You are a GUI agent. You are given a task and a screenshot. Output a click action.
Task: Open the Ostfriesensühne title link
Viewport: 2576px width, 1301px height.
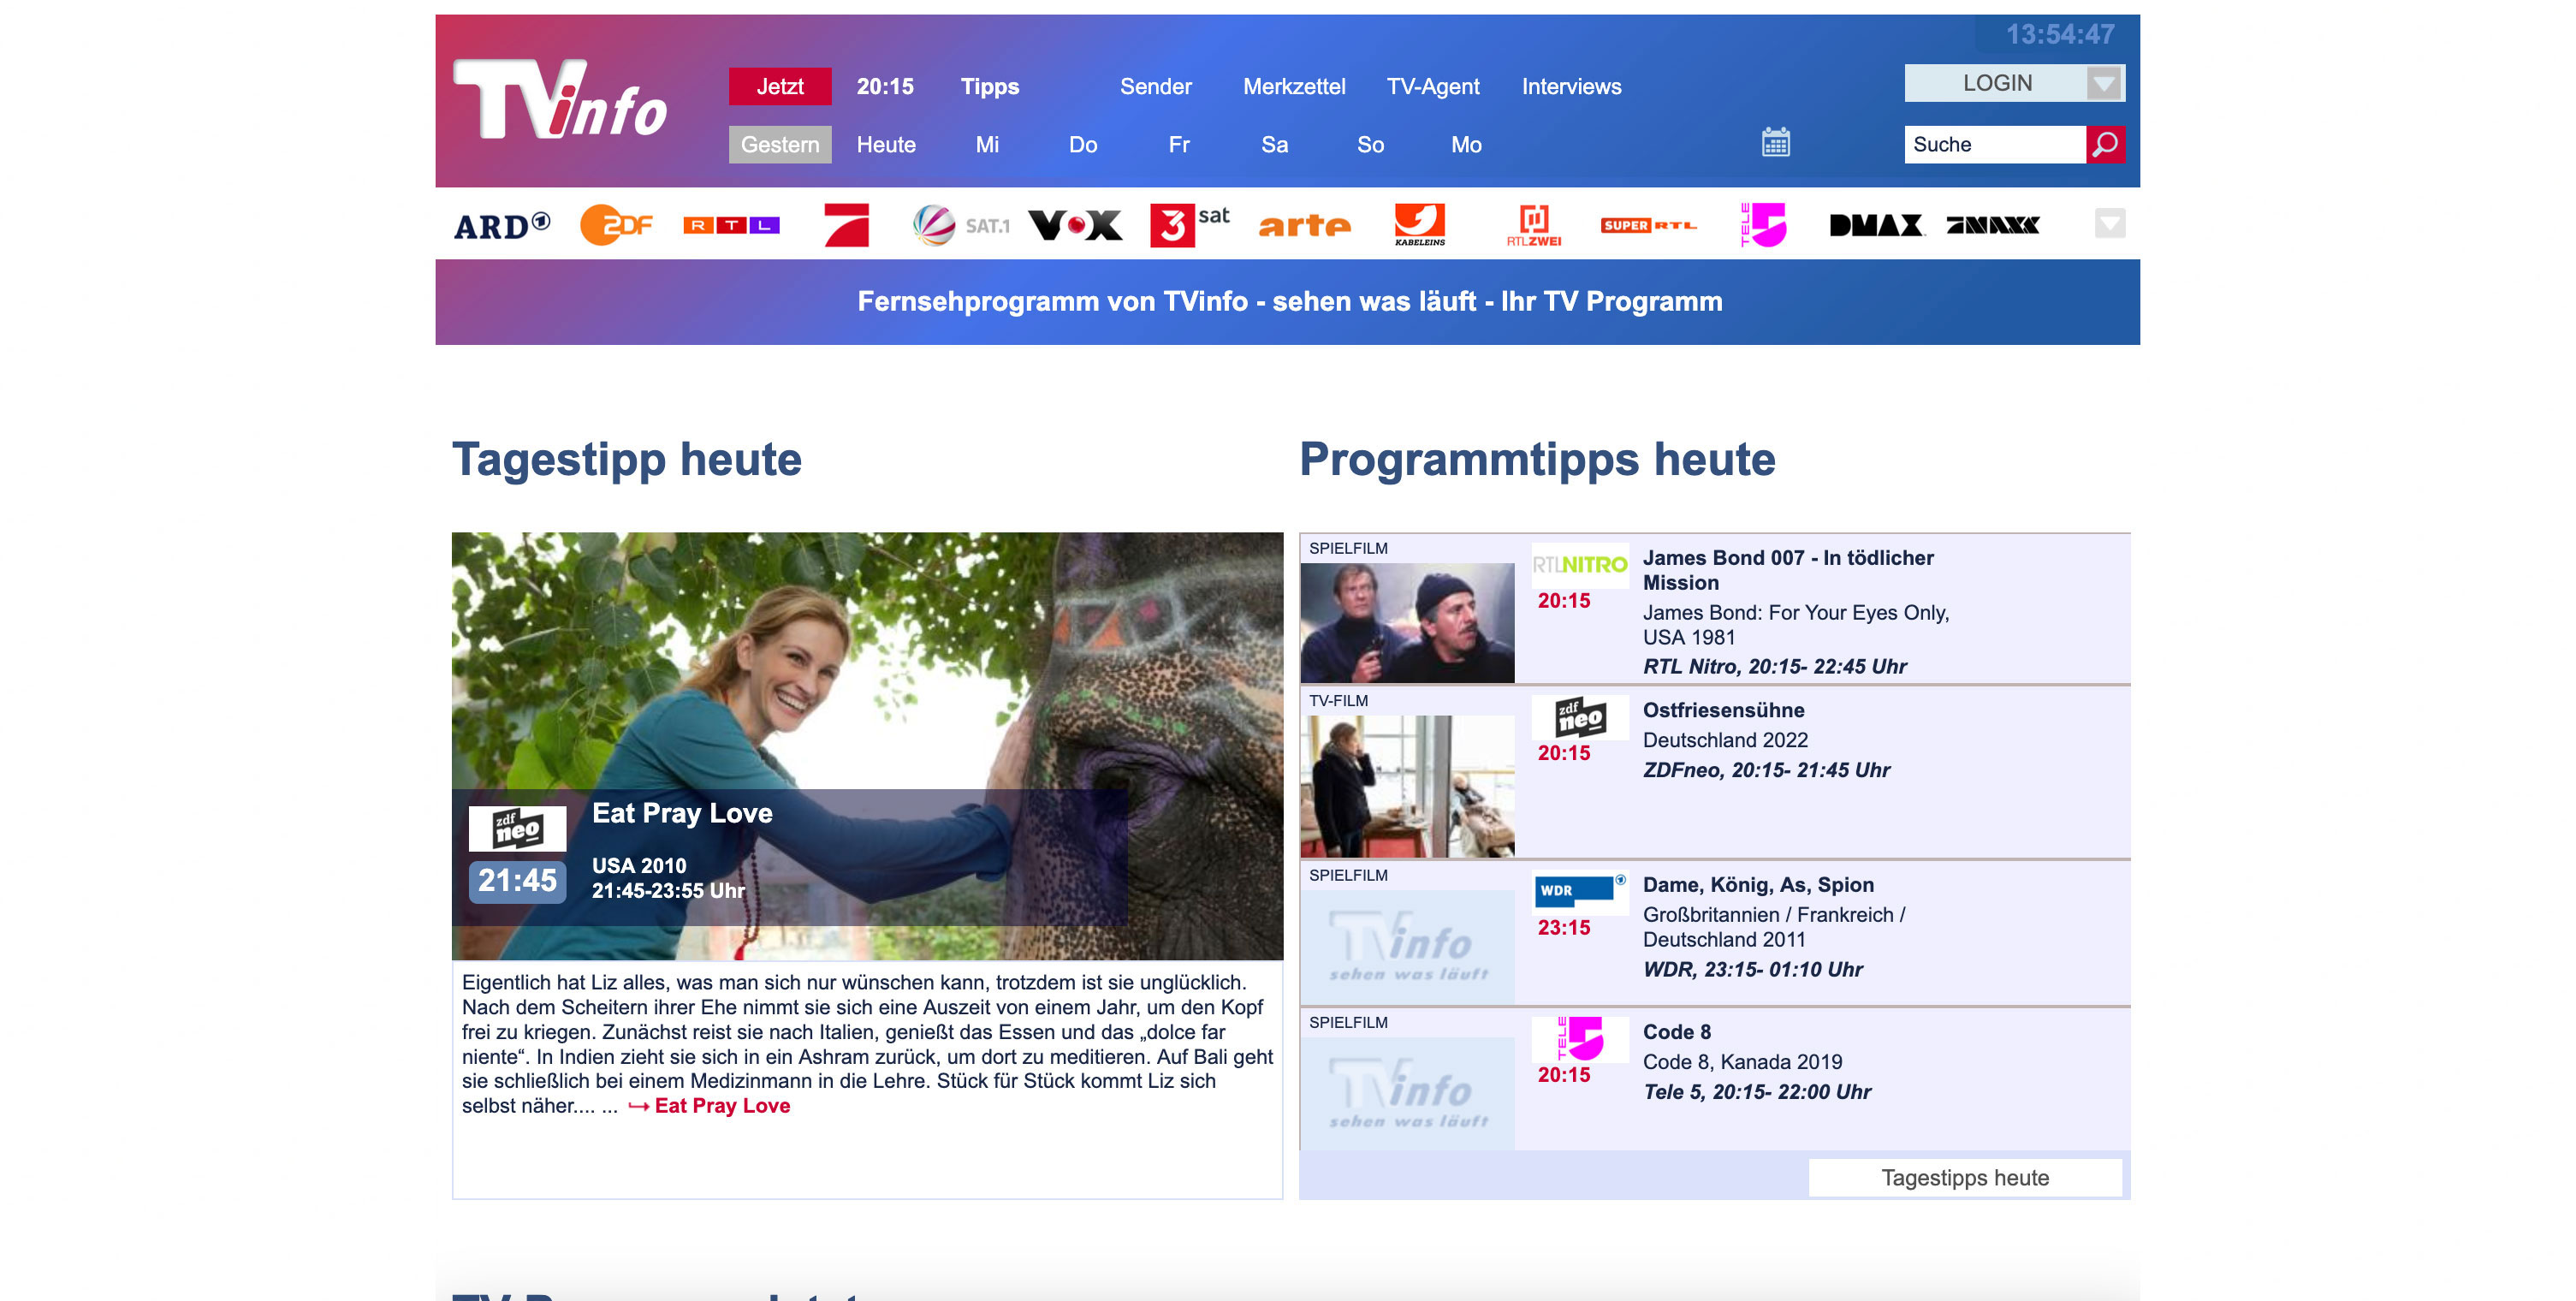(x=1724, y=710)
